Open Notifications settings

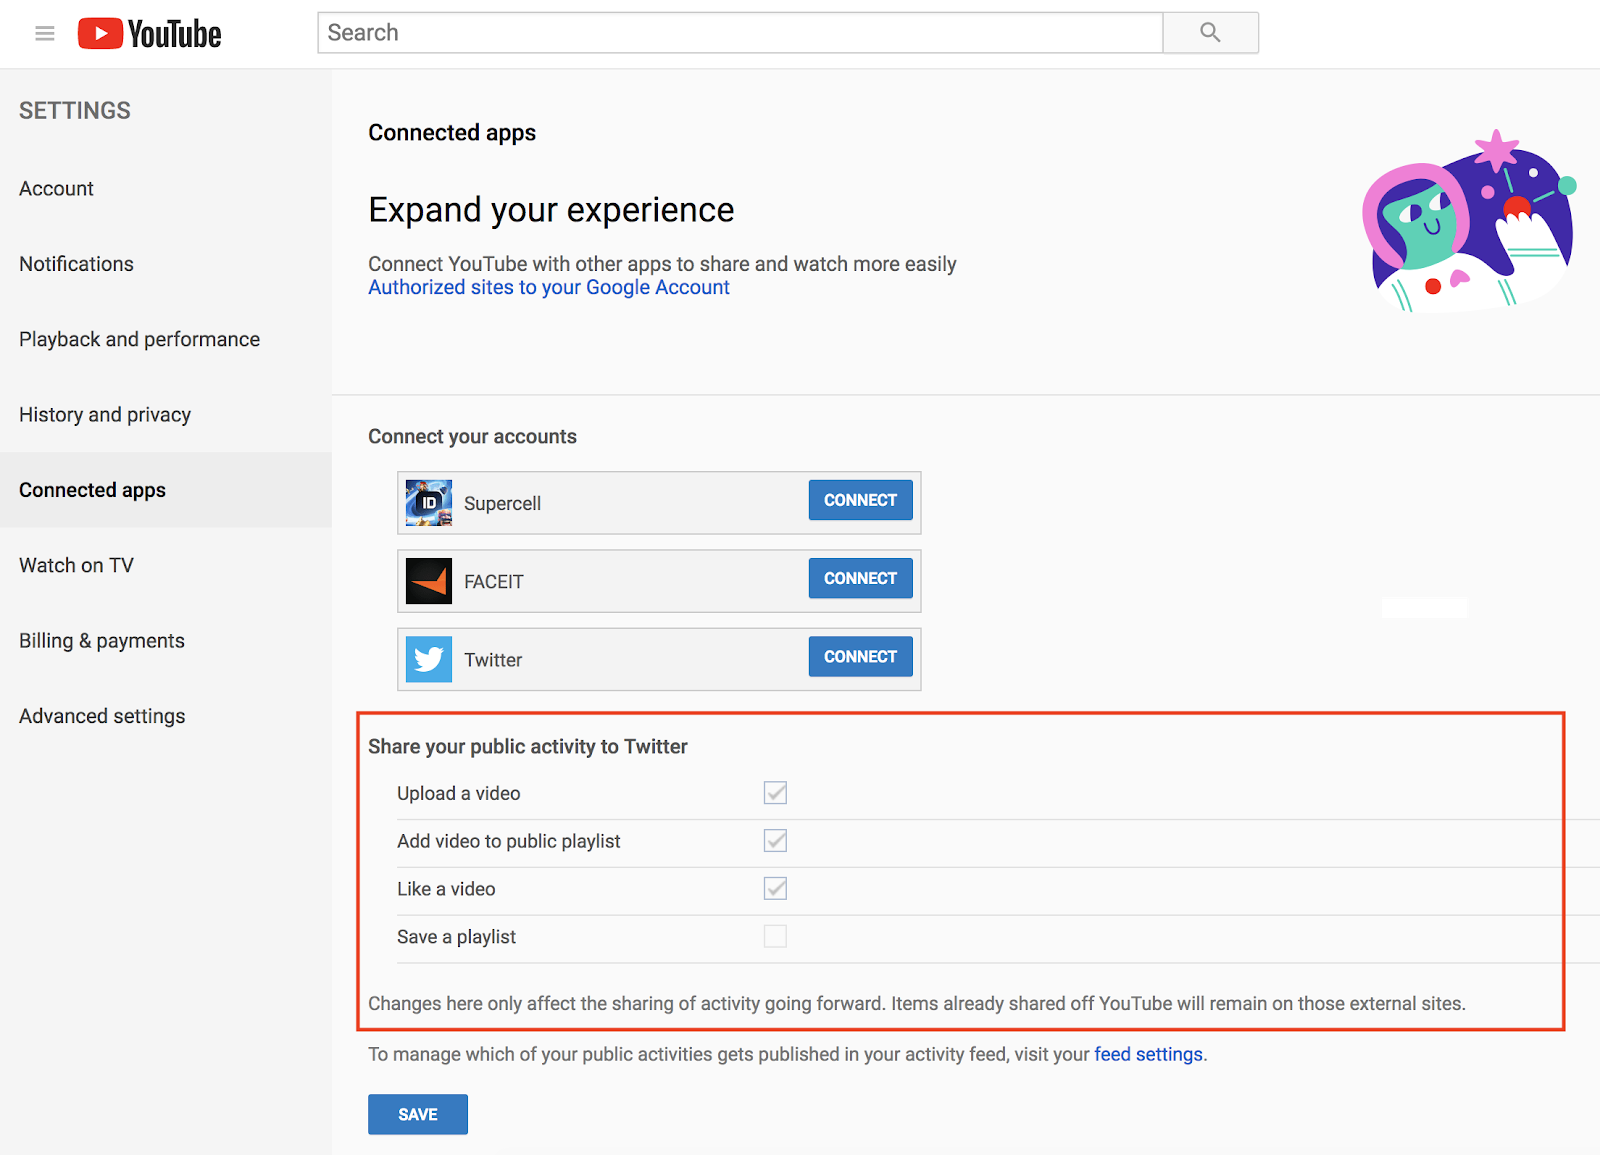[76, 263]
